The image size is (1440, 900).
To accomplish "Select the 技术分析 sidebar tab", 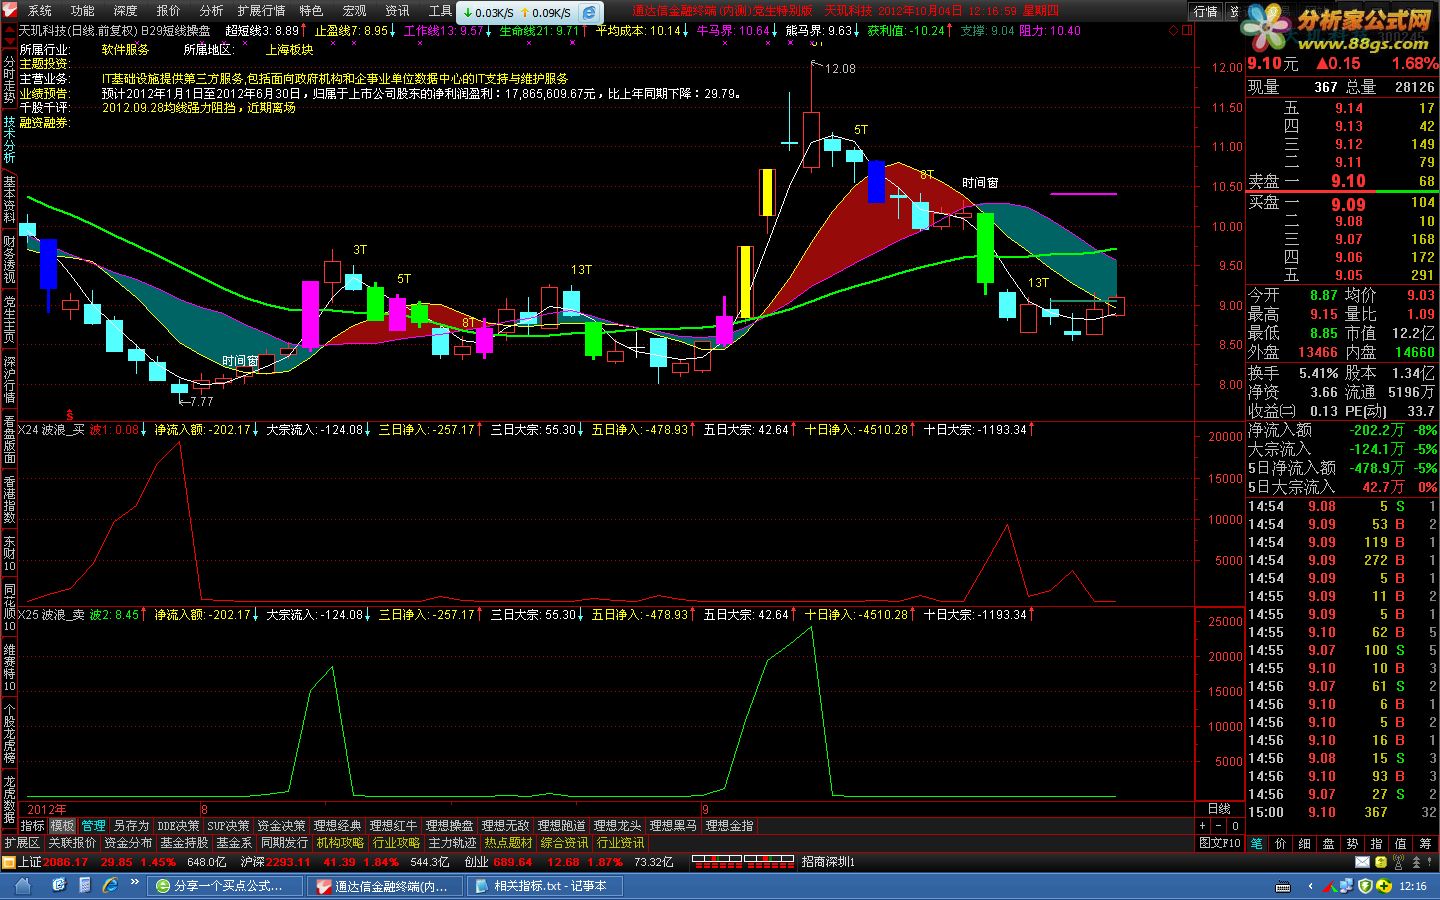I will [x=9, y=139].
